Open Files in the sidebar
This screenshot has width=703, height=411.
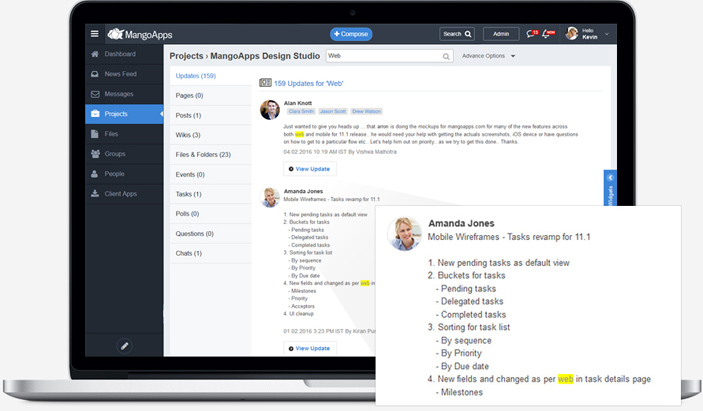pyautogui.click(x=124, y=134)
